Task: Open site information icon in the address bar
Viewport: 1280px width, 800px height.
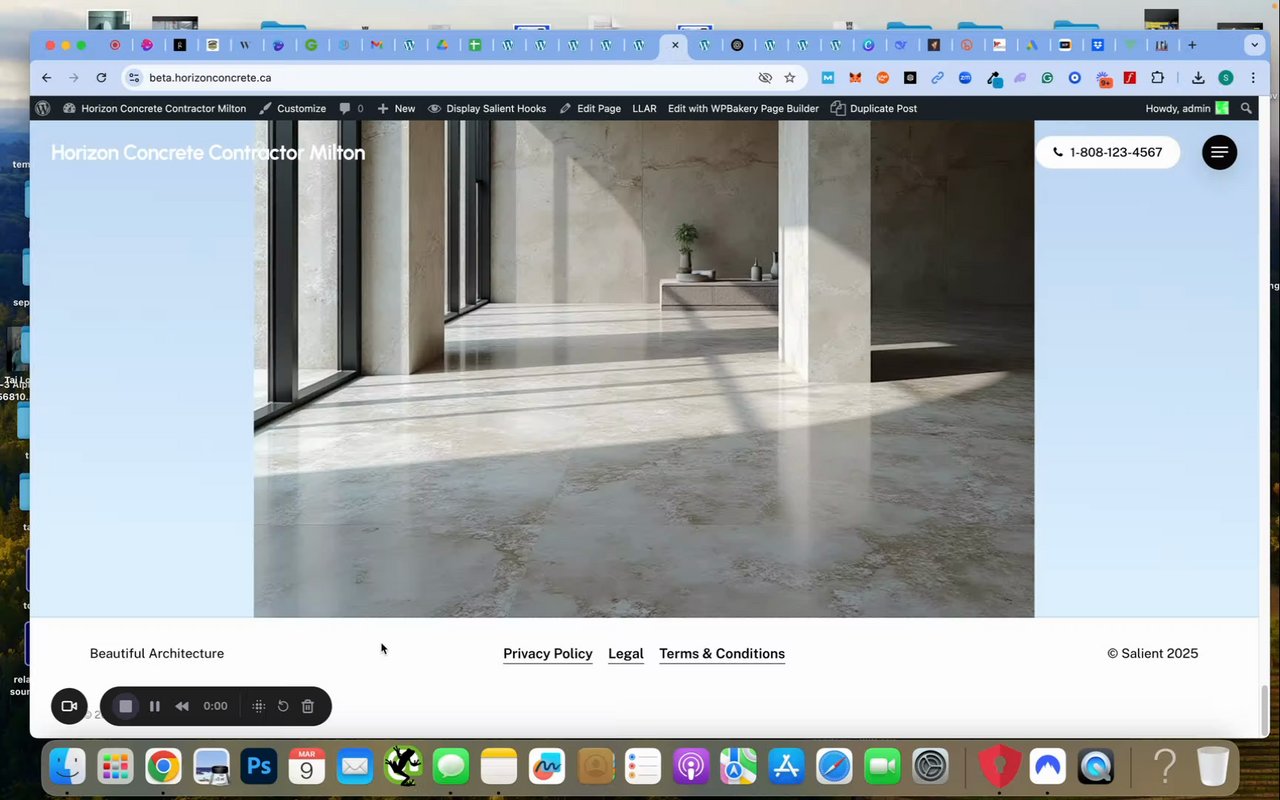Action: point(135,77)
